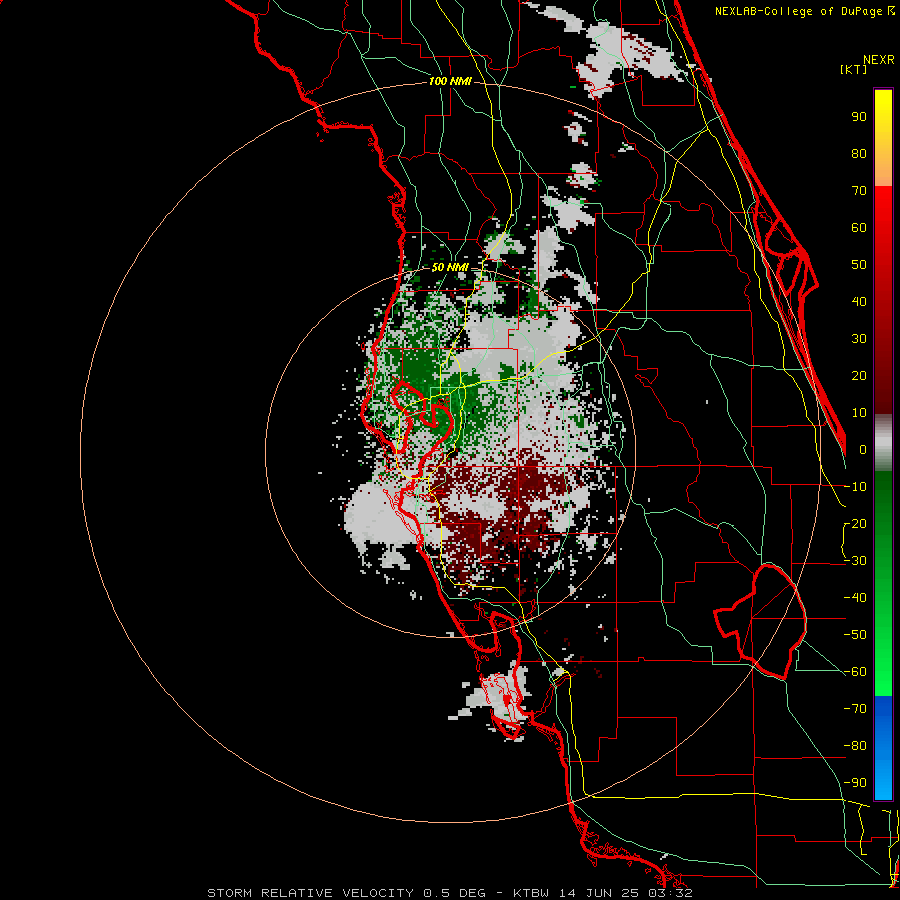Select the positive 10 scale value

click(x=859, y=413)
